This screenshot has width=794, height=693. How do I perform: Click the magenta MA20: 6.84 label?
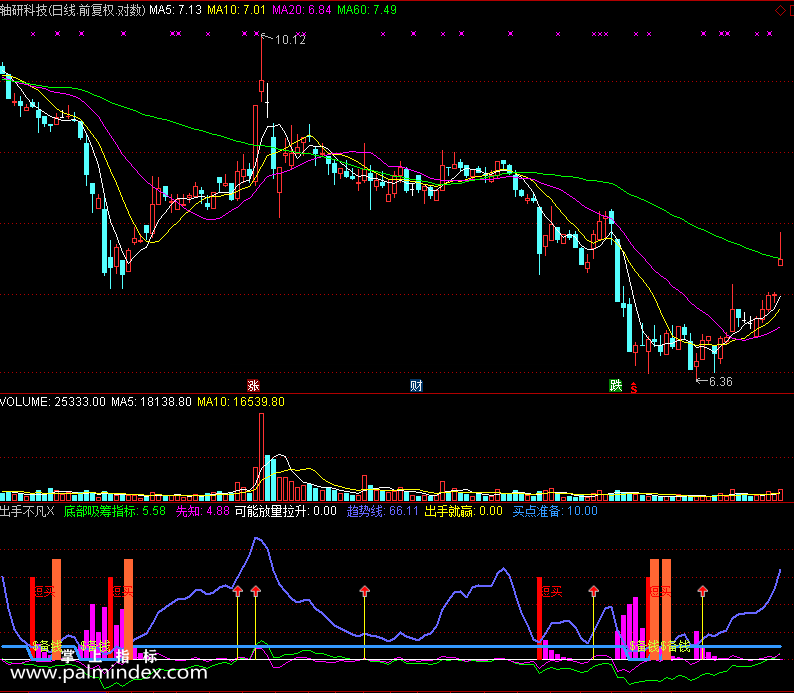[x=302, y=10]
